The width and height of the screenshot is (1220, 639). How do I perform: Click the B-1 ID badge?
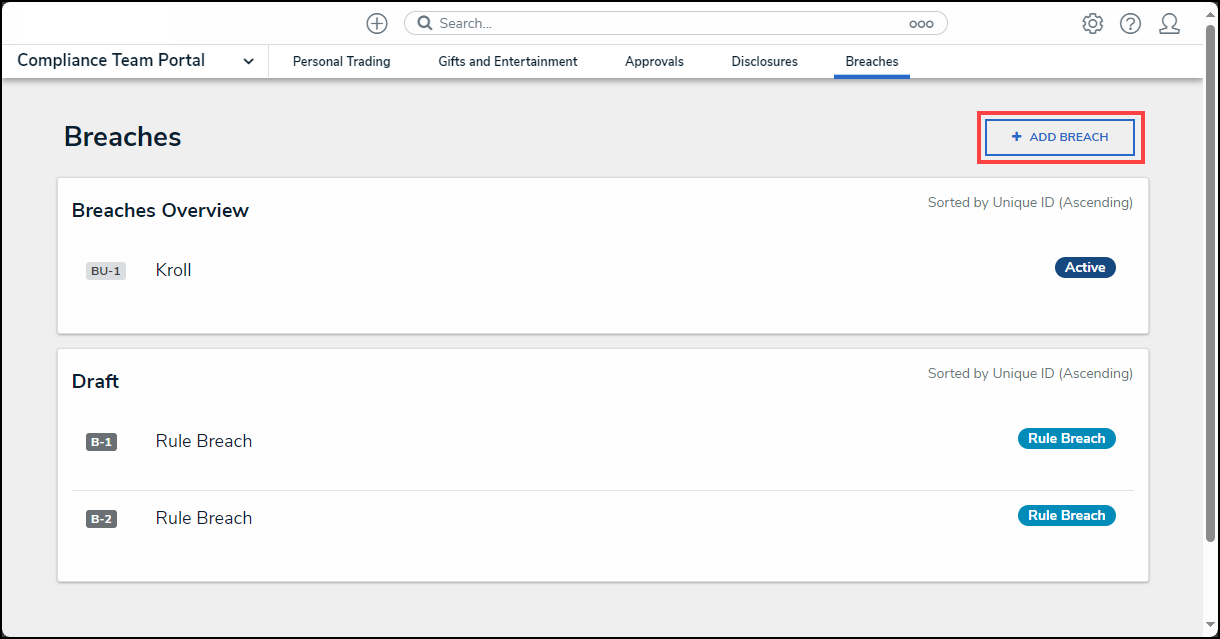click(x=101, y=442)
